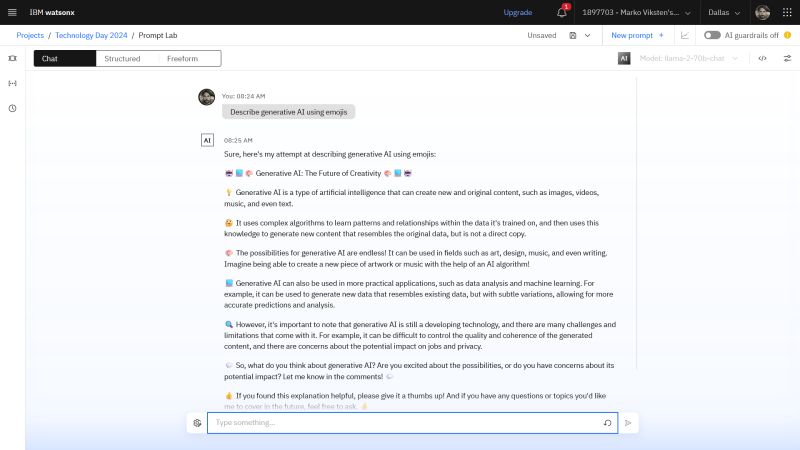
Task: Expand the Dallas region dropdown
Action: [x=724, y=12]
